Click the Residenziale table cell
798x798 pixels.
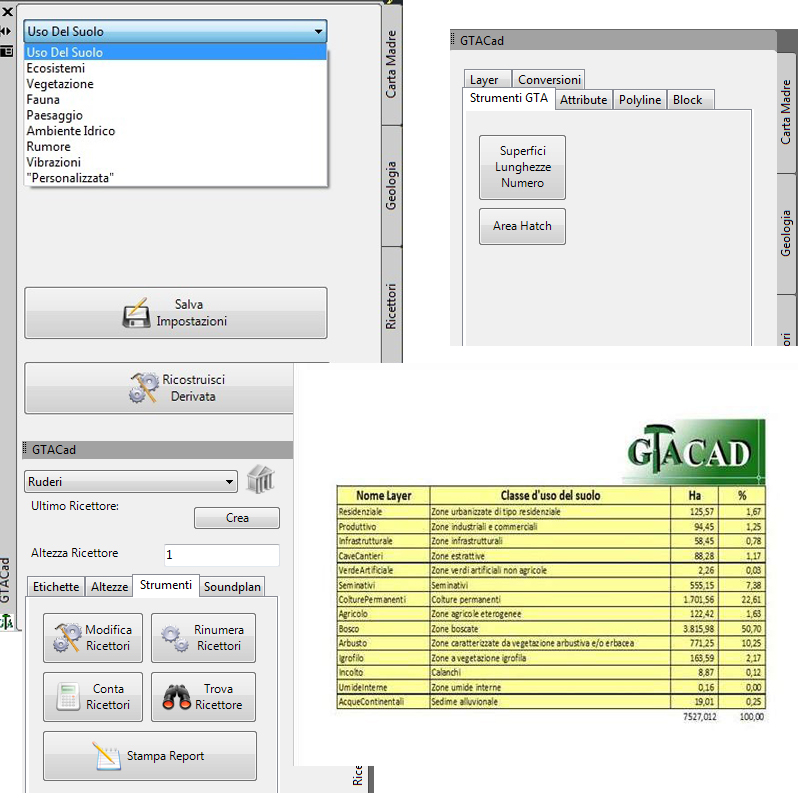pyautogui.click(x=384, y=511)
